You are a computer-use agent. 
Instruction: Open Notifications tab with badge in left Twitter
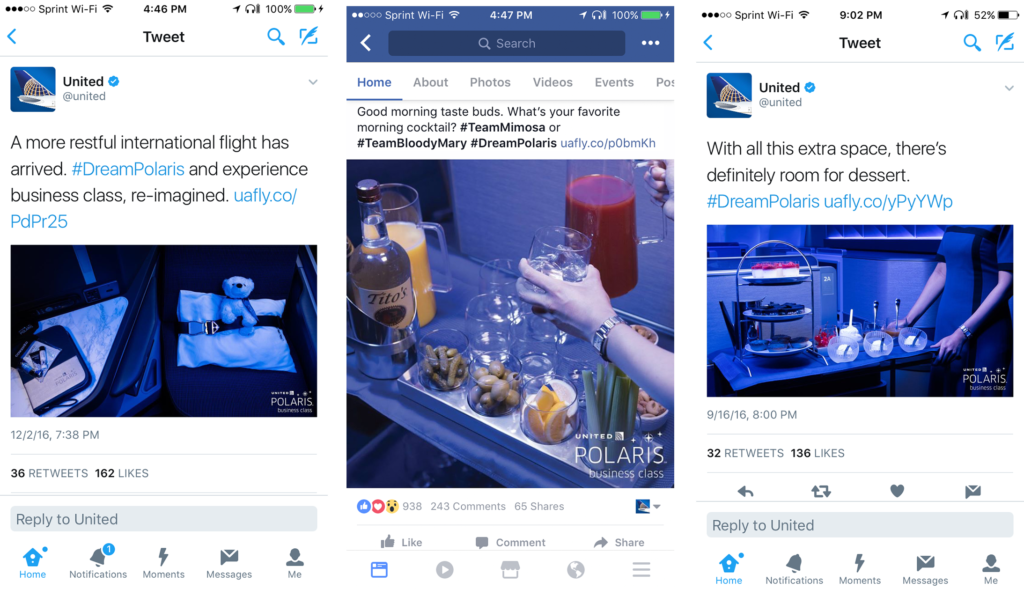pos(98,563)
